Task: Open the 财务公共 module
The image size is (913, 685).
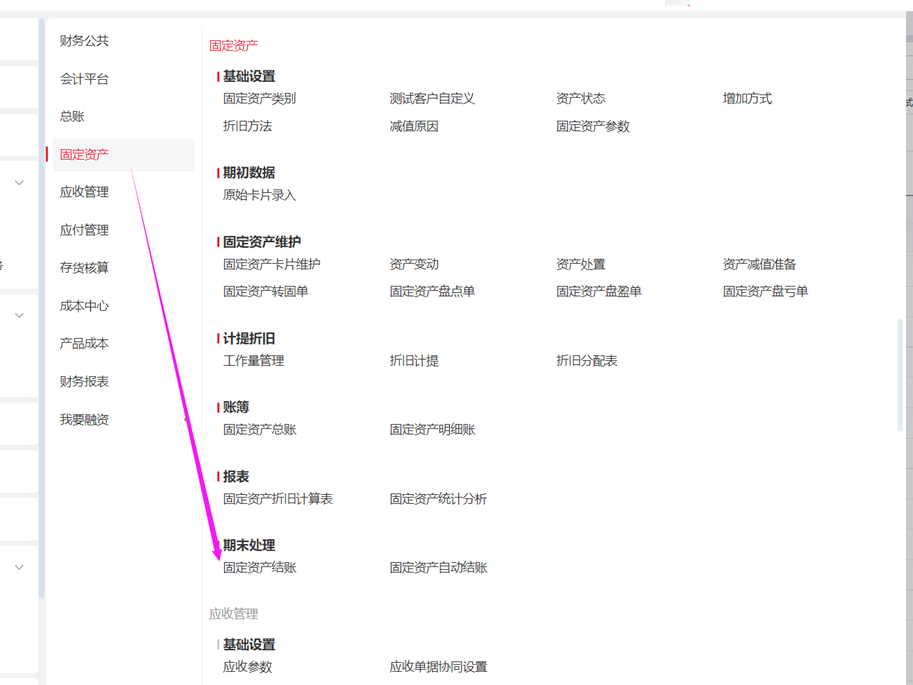Action: point(84,41)
